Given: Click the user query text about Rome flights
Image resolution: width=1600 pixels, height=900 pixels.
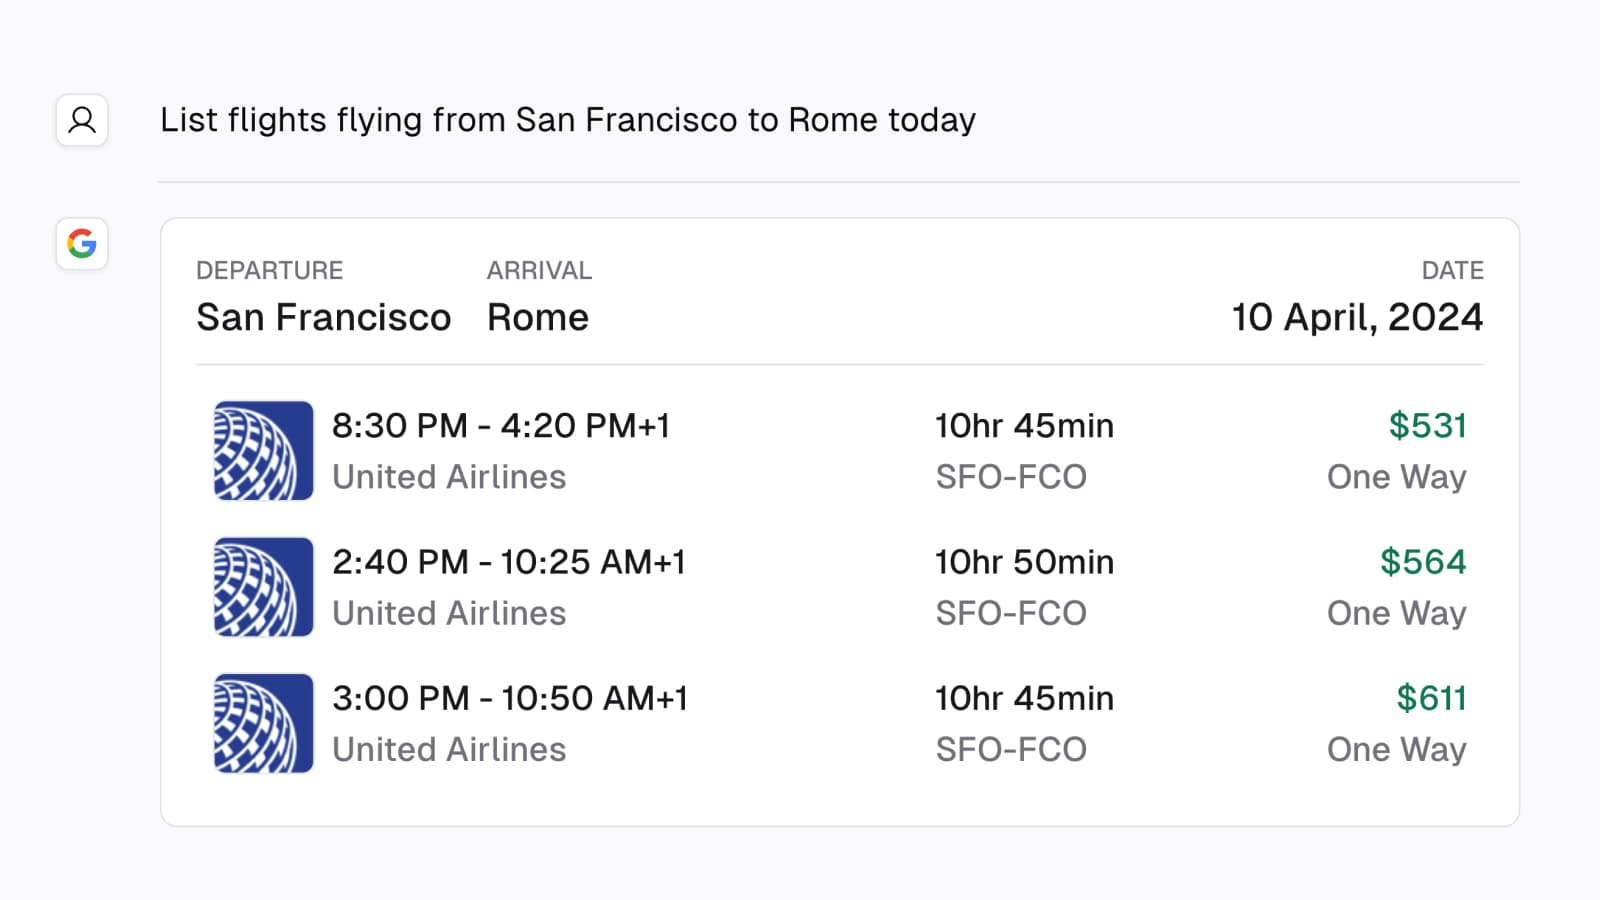Looking at the screenshot, I should pos(567,120).
